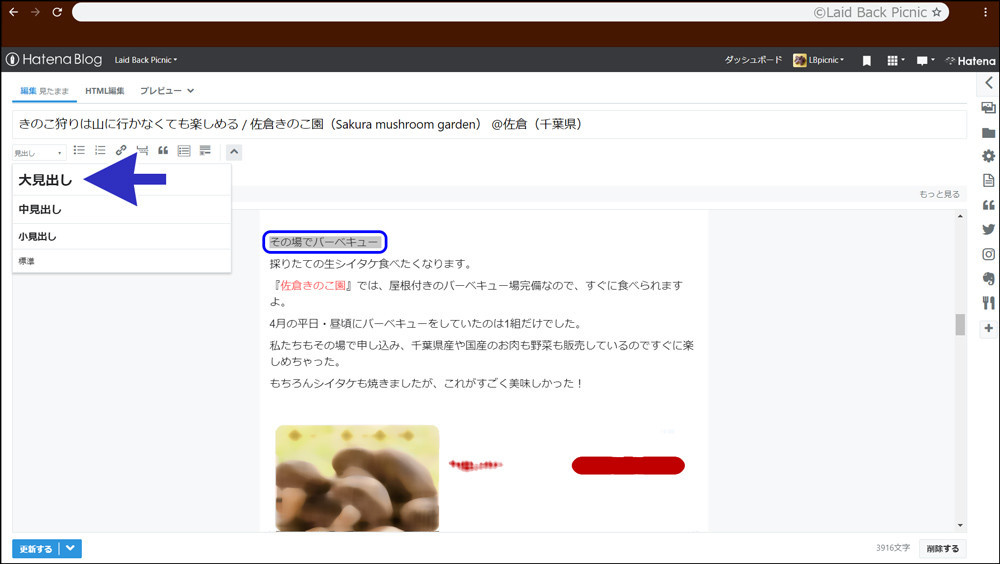Switch to the HTML編集 tab
The height and width of the screenshot is (564, 1000).
pyautogui.click(x=105, y=91)
